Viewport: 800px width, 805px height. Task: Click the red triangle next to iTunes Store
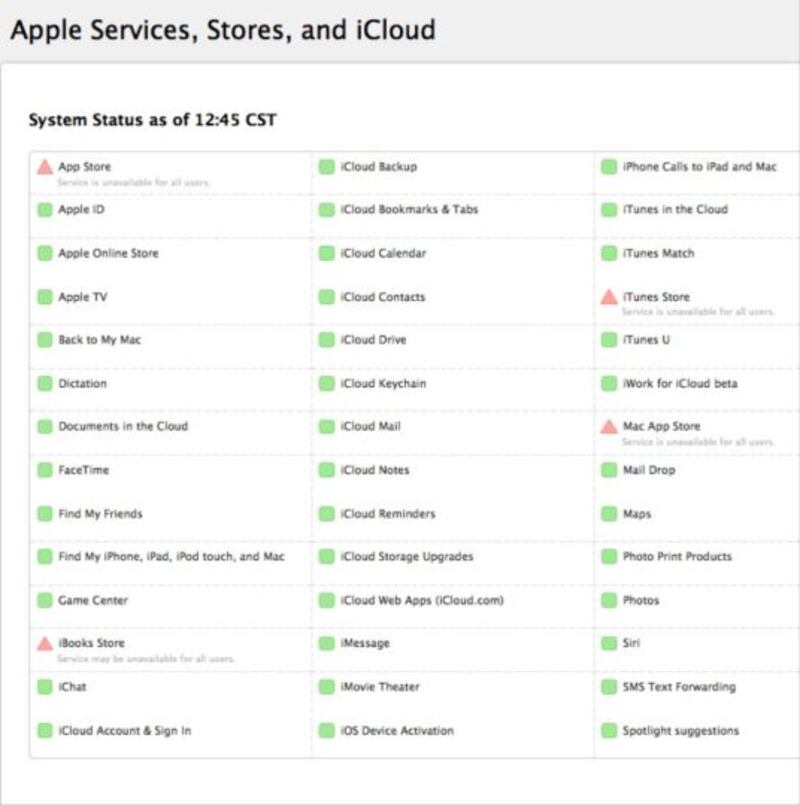tap(609, 297)
